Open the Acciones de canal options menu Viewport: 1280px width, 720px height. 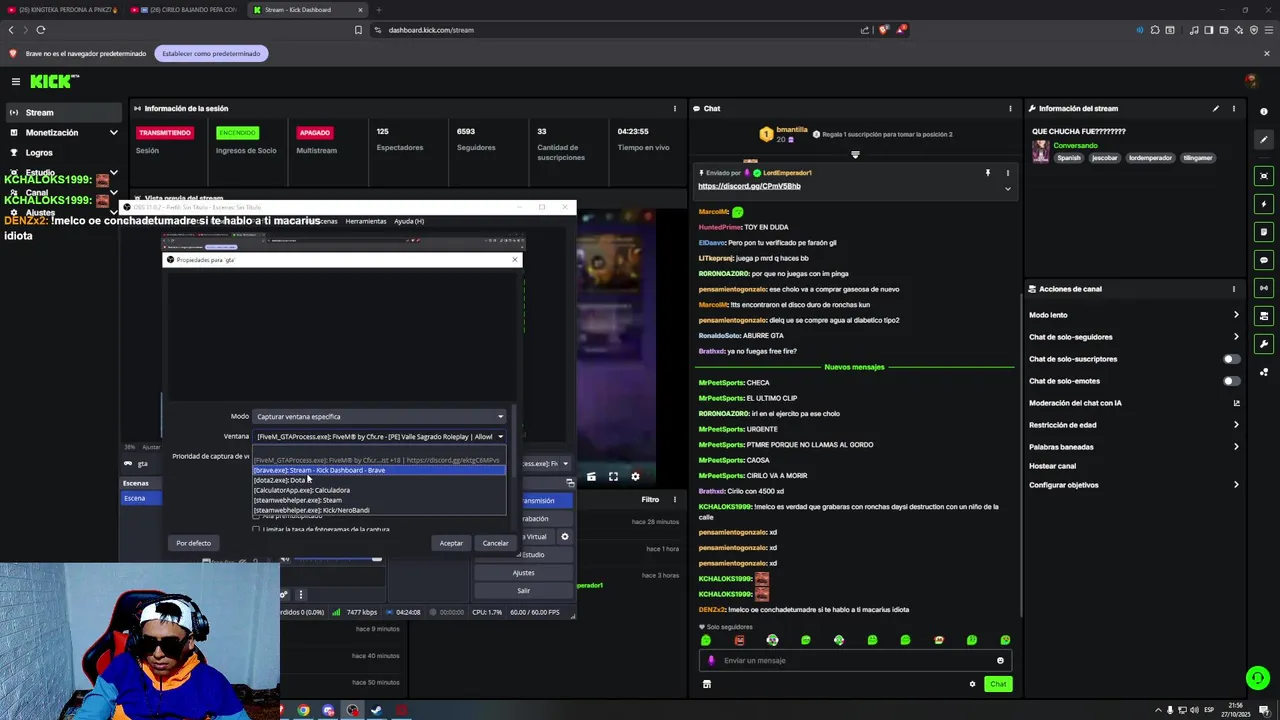pos(1233,289)
